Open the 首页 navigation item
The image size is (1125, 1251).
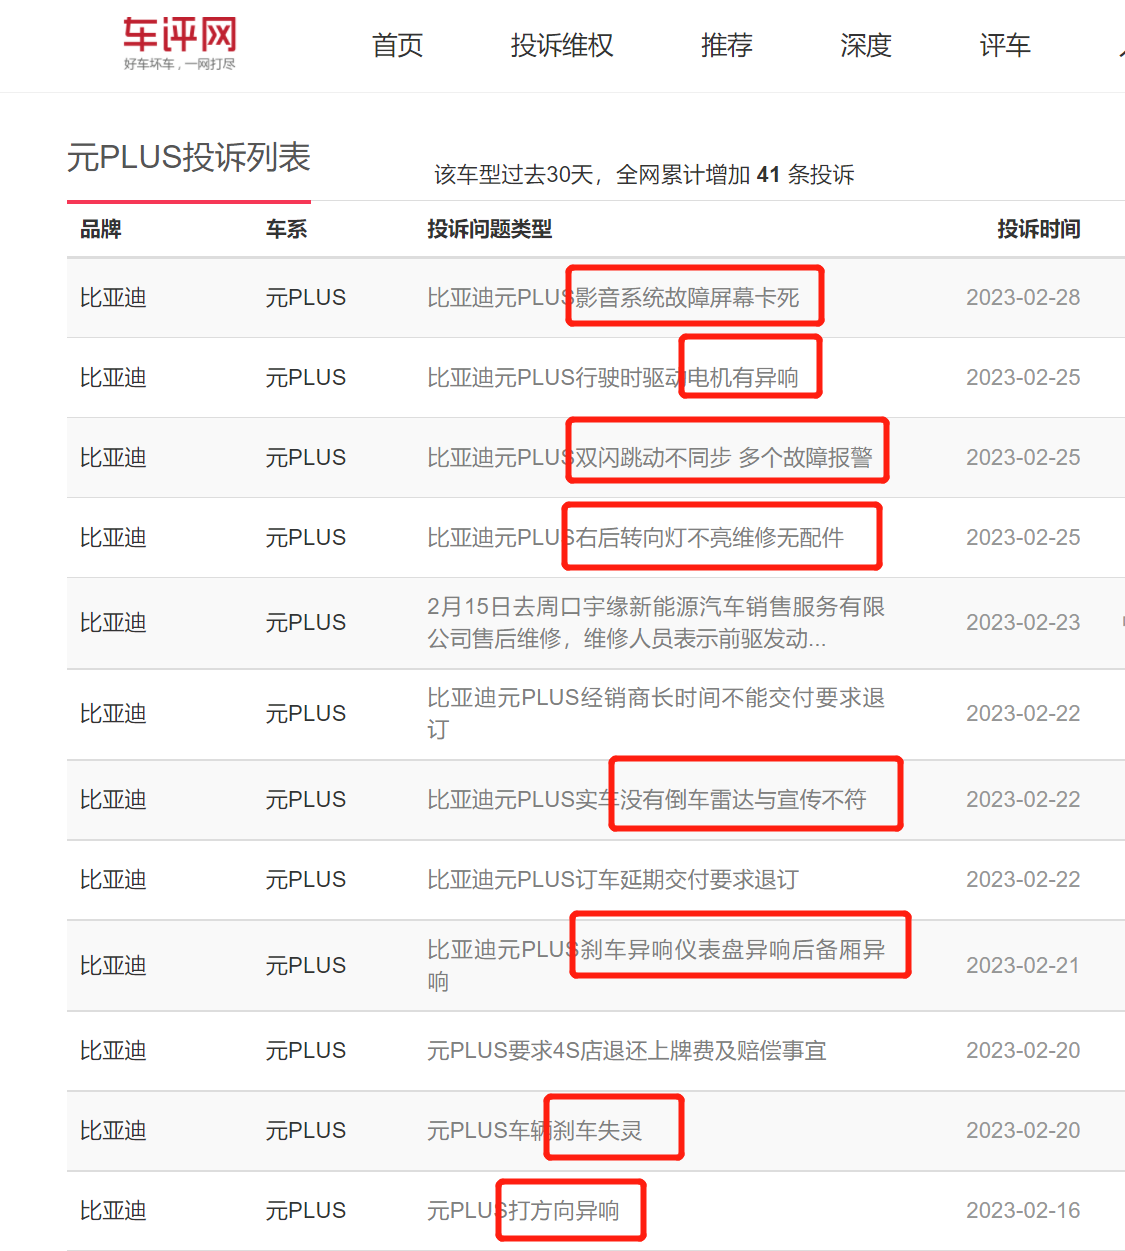[x=398, y=45]
